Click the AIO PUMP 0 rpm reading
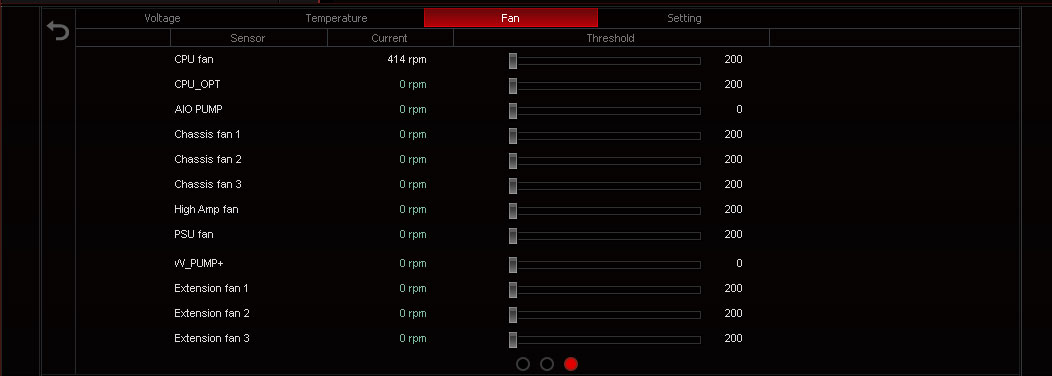 pos(413,109)
